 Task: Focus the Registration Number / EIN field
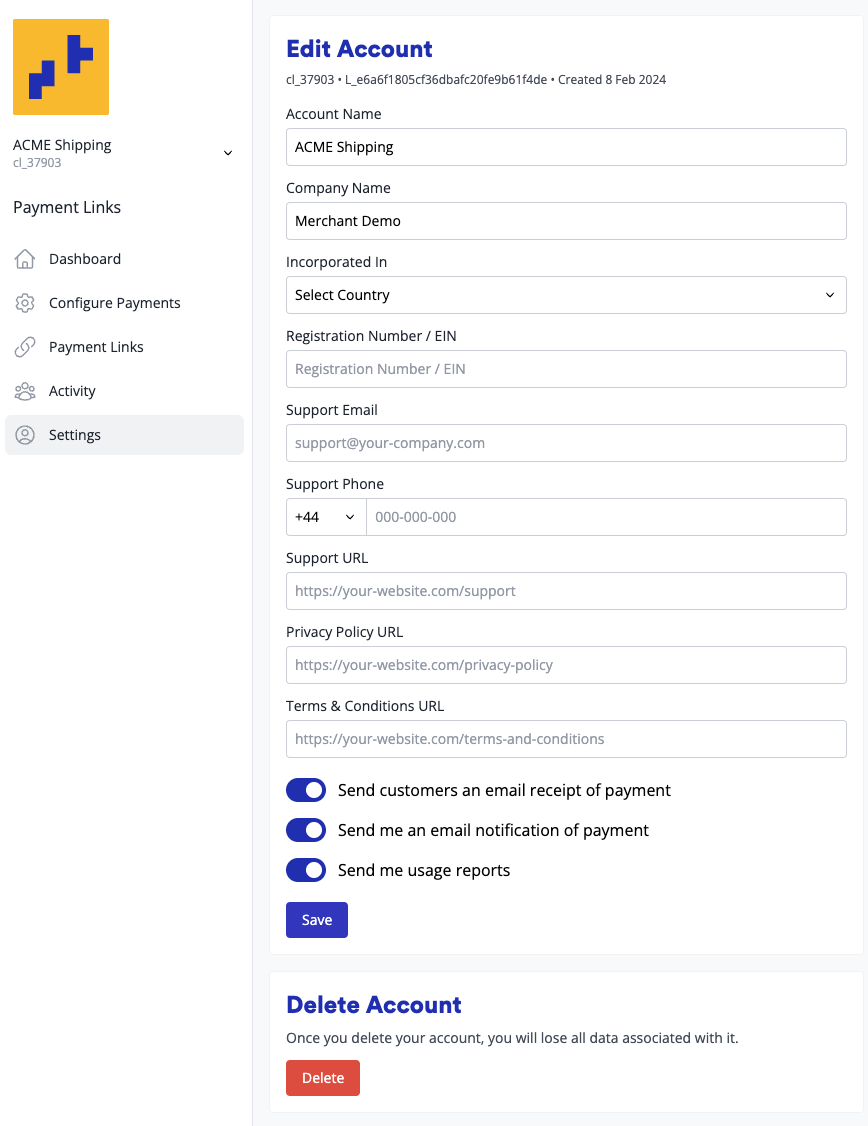566,369
